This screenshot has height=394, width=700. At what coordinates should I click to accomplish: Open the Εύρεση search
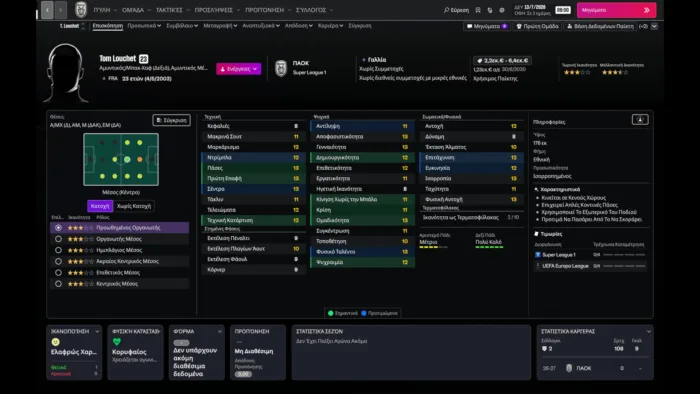click(x=456, y=10)
